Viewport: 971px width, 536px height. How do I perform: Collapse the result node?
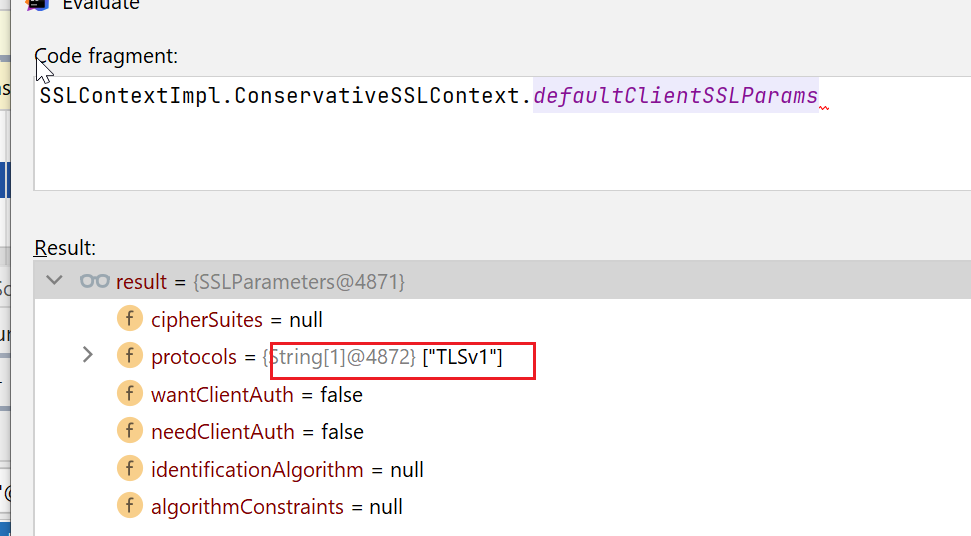(54, 281)
